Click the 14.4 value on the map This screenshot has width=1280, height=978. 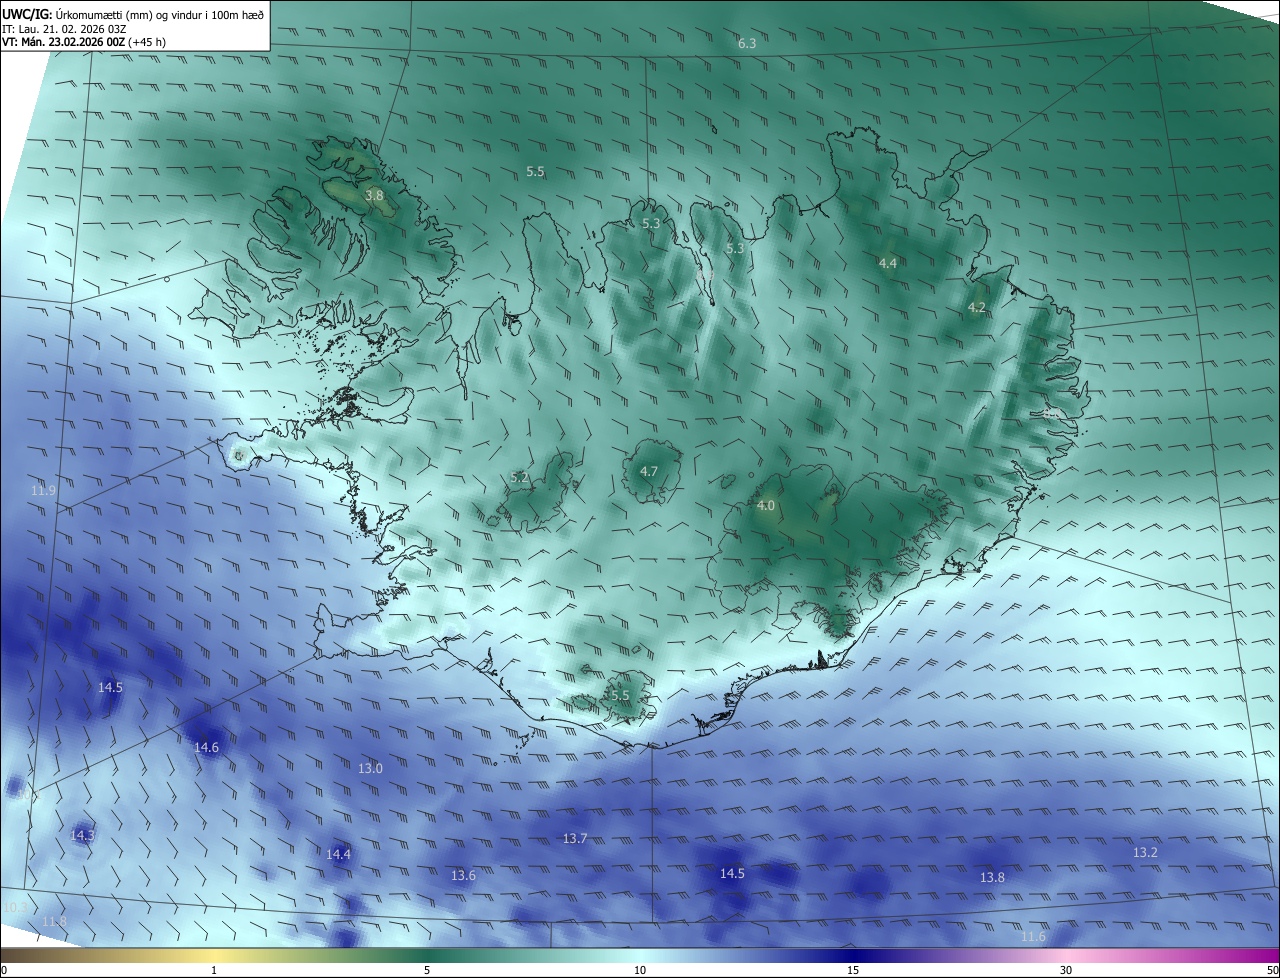tap(338, 854)
